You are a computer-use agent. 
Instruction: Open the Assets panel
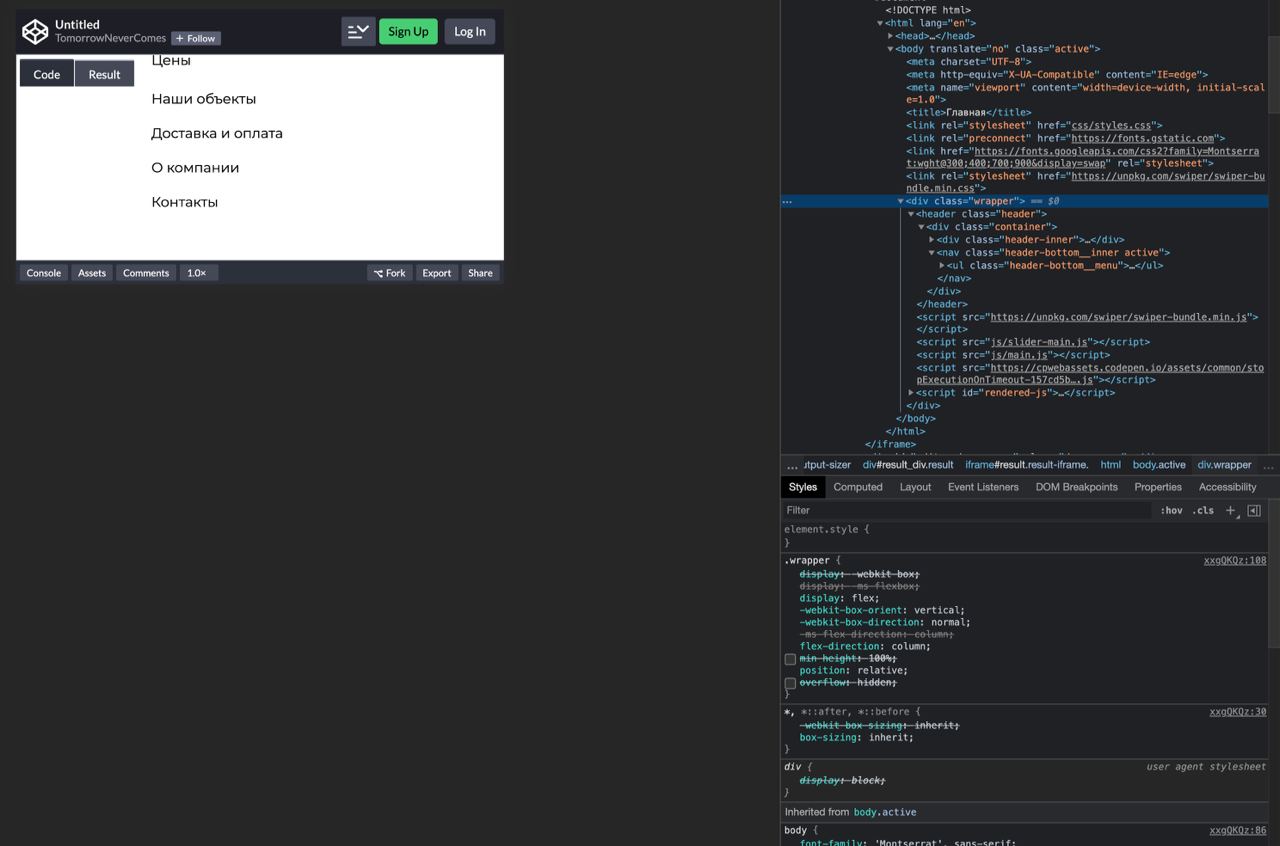[x=92, y=273]
